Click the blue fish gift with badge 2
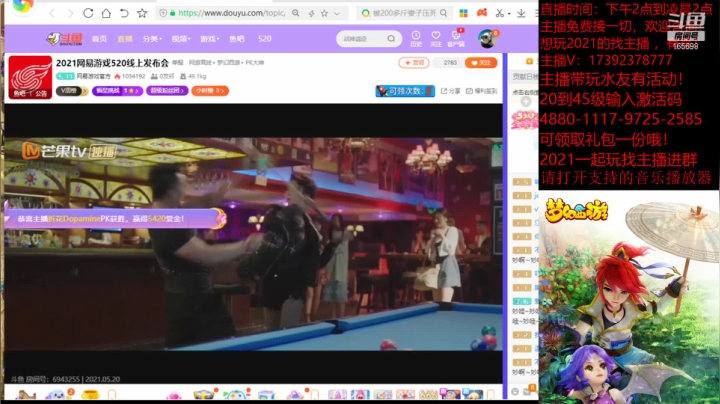 pos(57,394)
